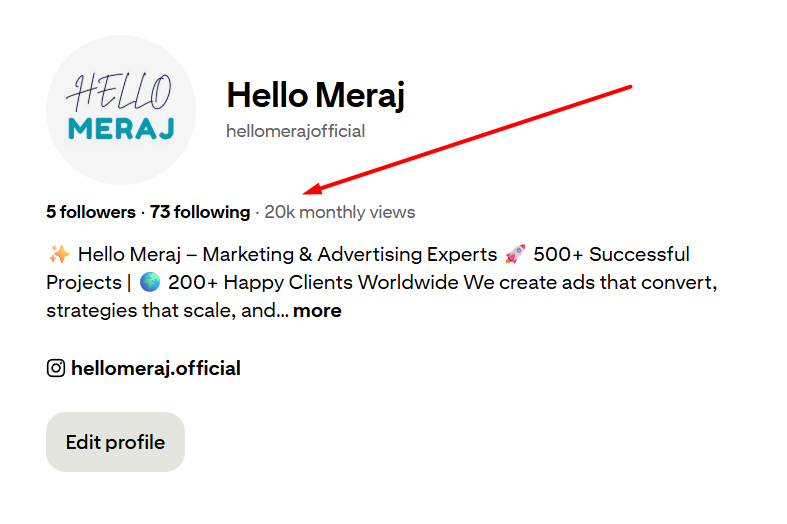Click the sparkles emoji in the bio

coord(57,254)
